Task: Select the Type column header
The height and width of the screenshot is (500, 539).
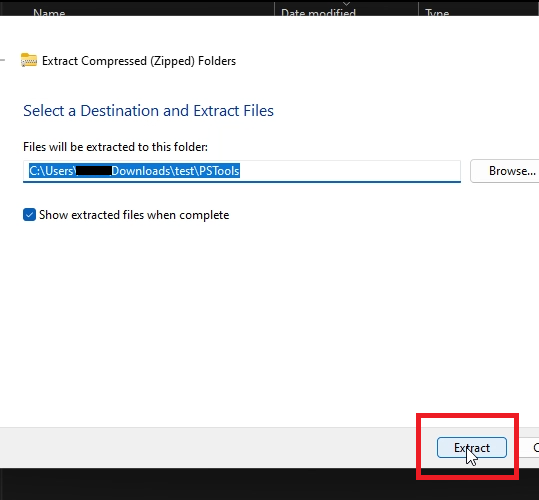Action: coord(437,13)
